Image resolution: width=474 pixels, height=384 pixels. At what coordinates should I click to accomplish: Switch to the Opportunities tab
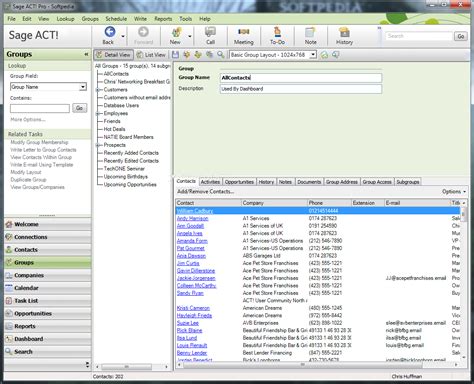239,182
